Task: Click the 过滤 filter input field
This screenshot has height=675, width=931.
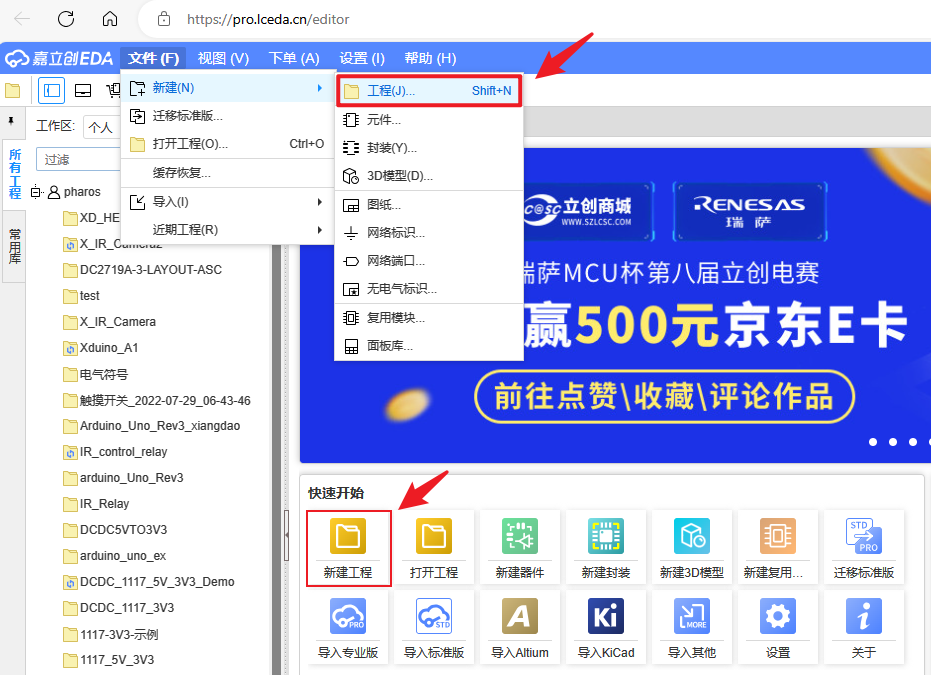Action: 78,160
